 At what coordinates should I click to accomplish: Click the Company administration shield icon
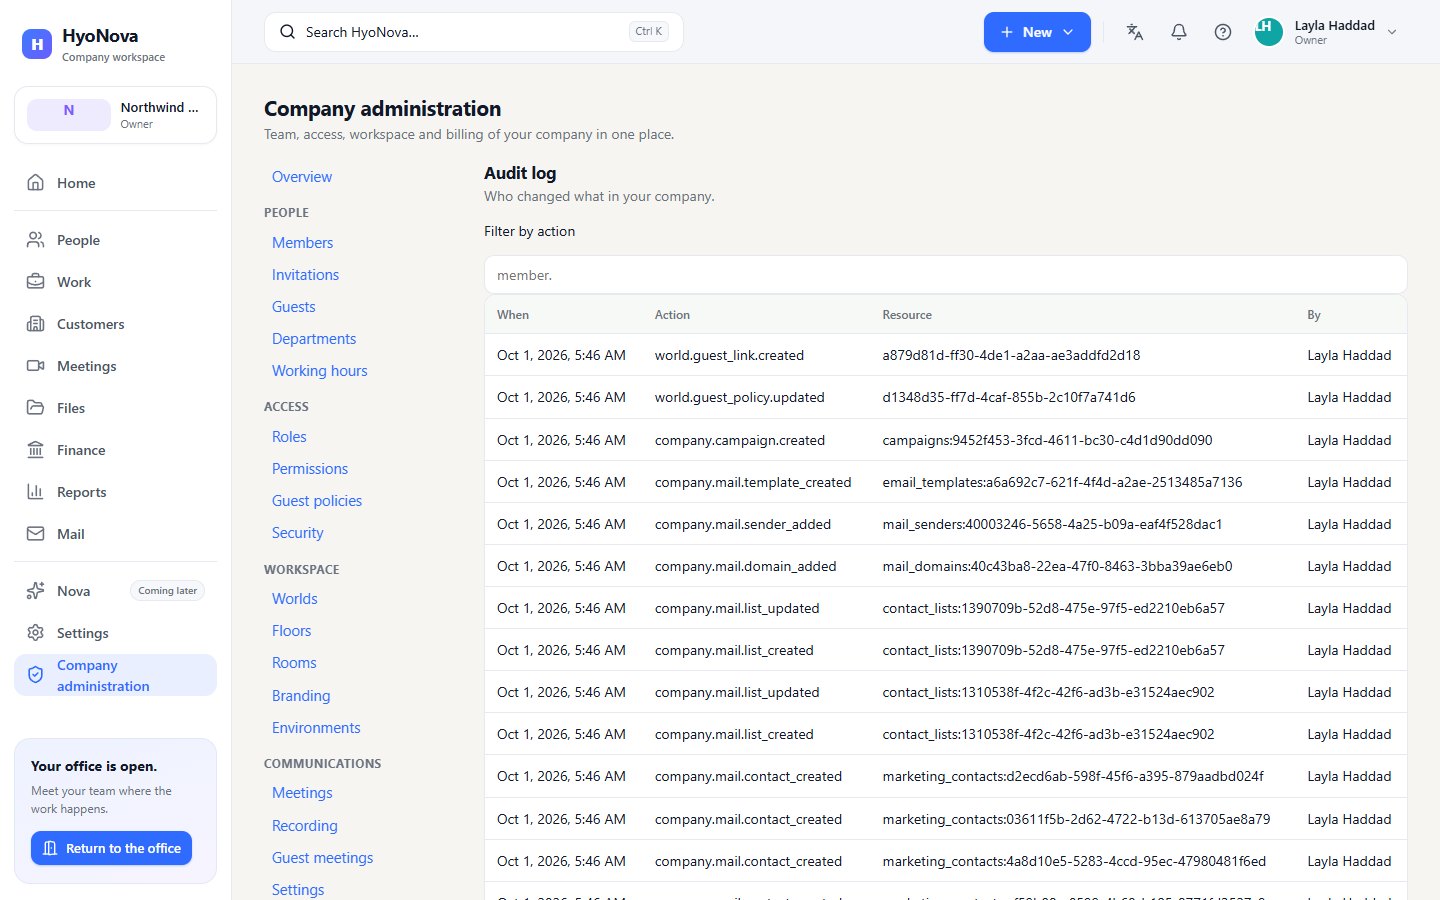coord(36,675)
